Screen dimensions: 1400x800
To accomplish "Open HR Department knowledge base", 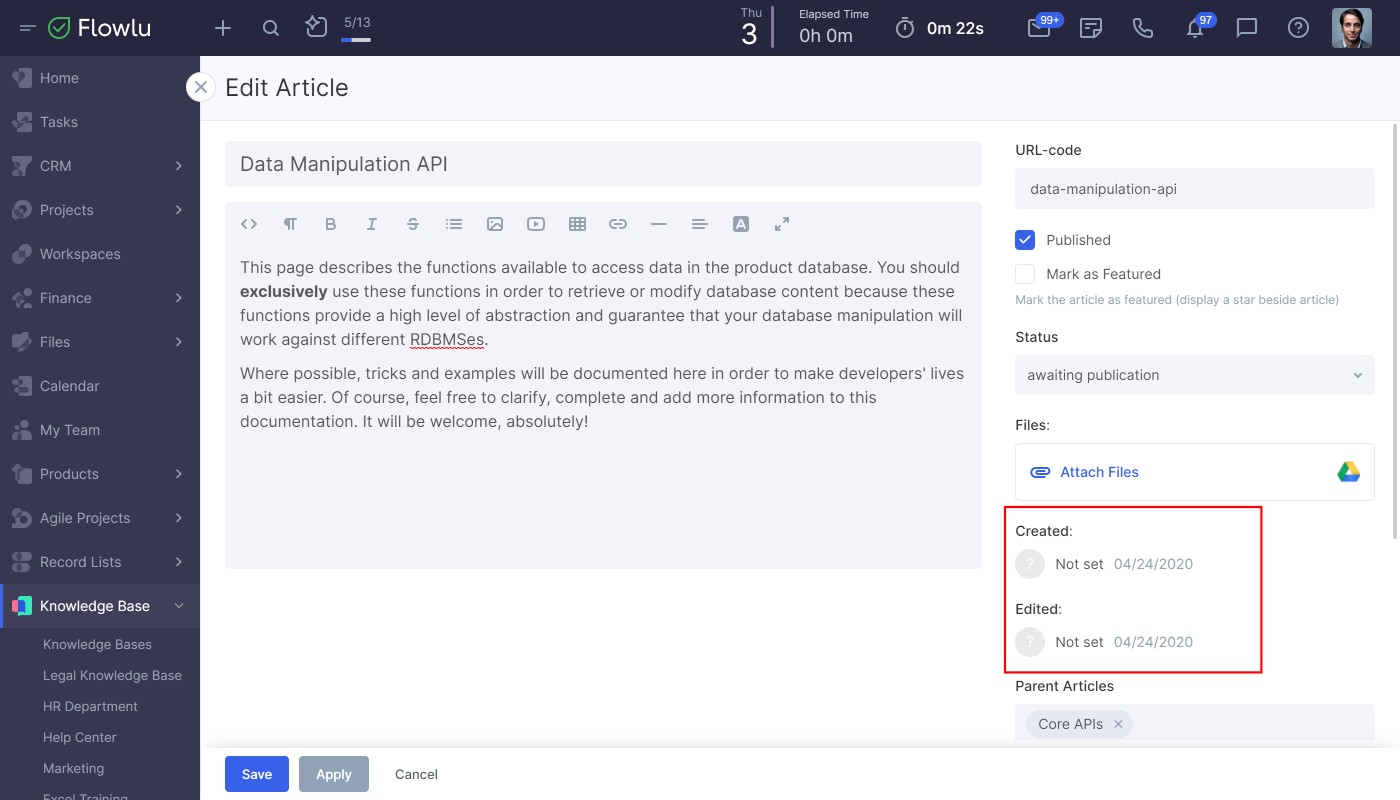I will coord(90,707).
